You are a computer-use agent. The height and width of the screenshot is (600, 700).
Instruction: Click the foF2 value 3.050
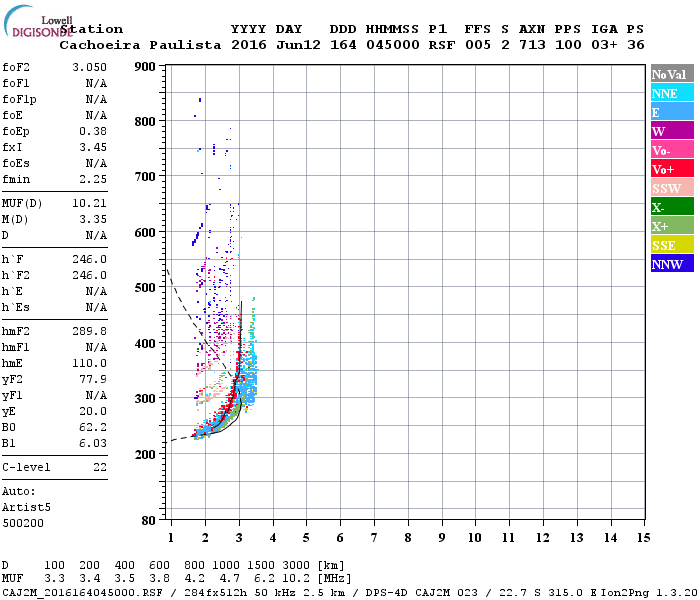point(89,67)
